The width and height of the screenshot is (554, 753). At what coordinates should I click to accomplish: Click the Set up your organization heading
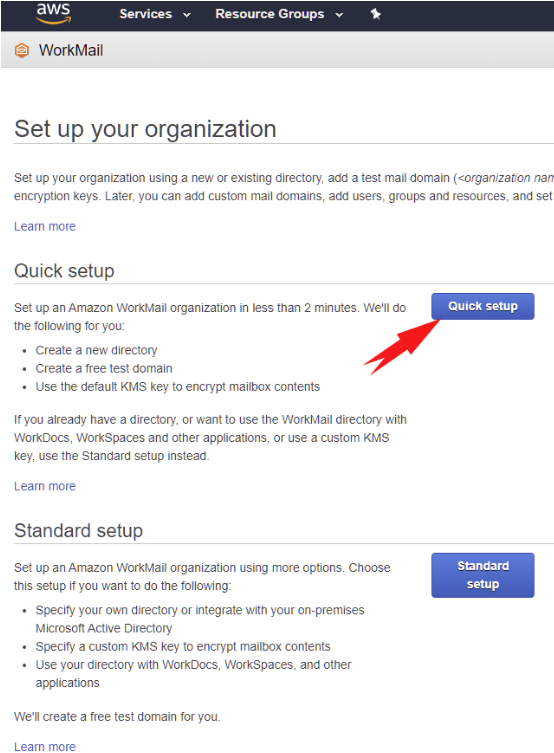[145, 129]
